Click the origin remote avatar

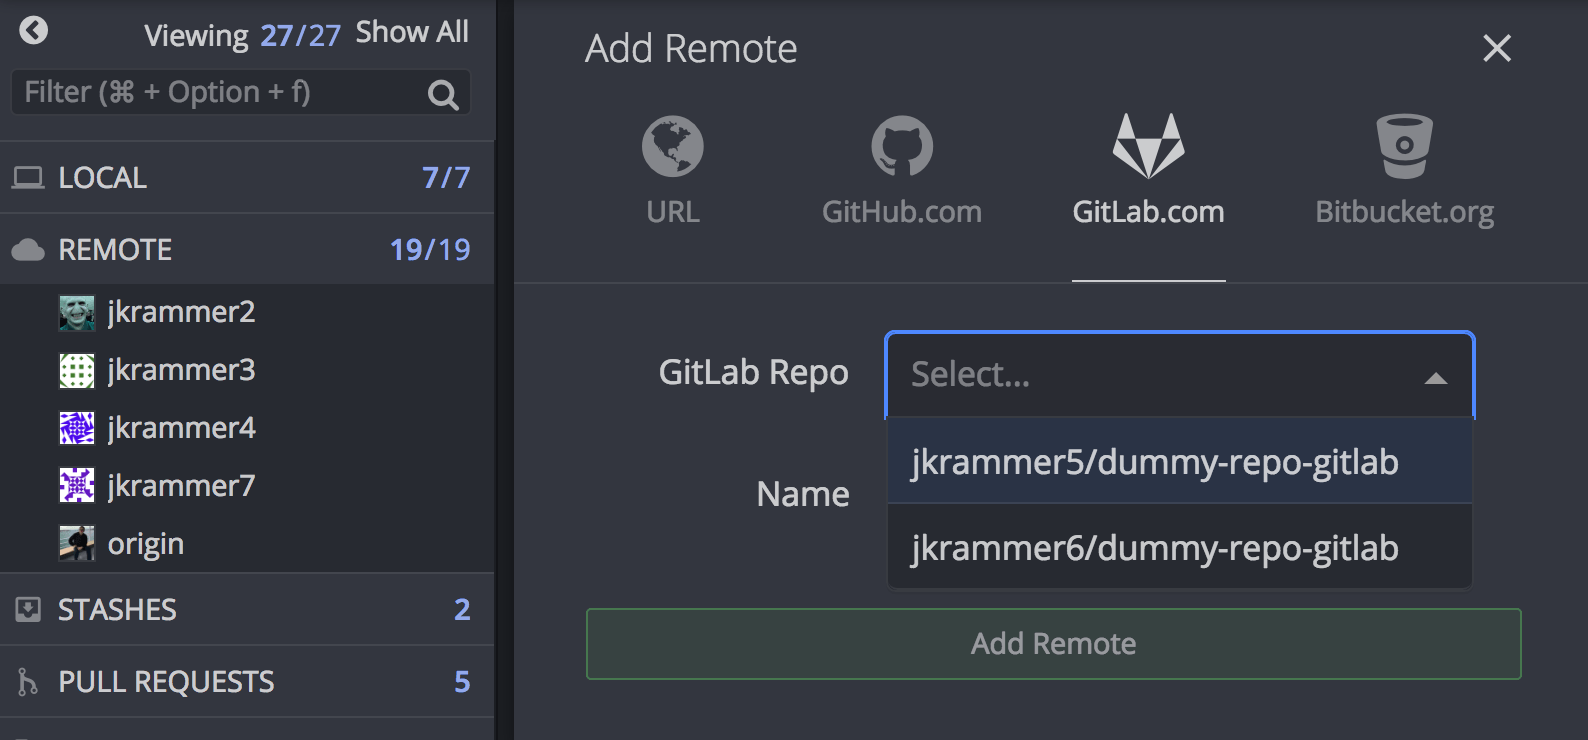point(77,544)
